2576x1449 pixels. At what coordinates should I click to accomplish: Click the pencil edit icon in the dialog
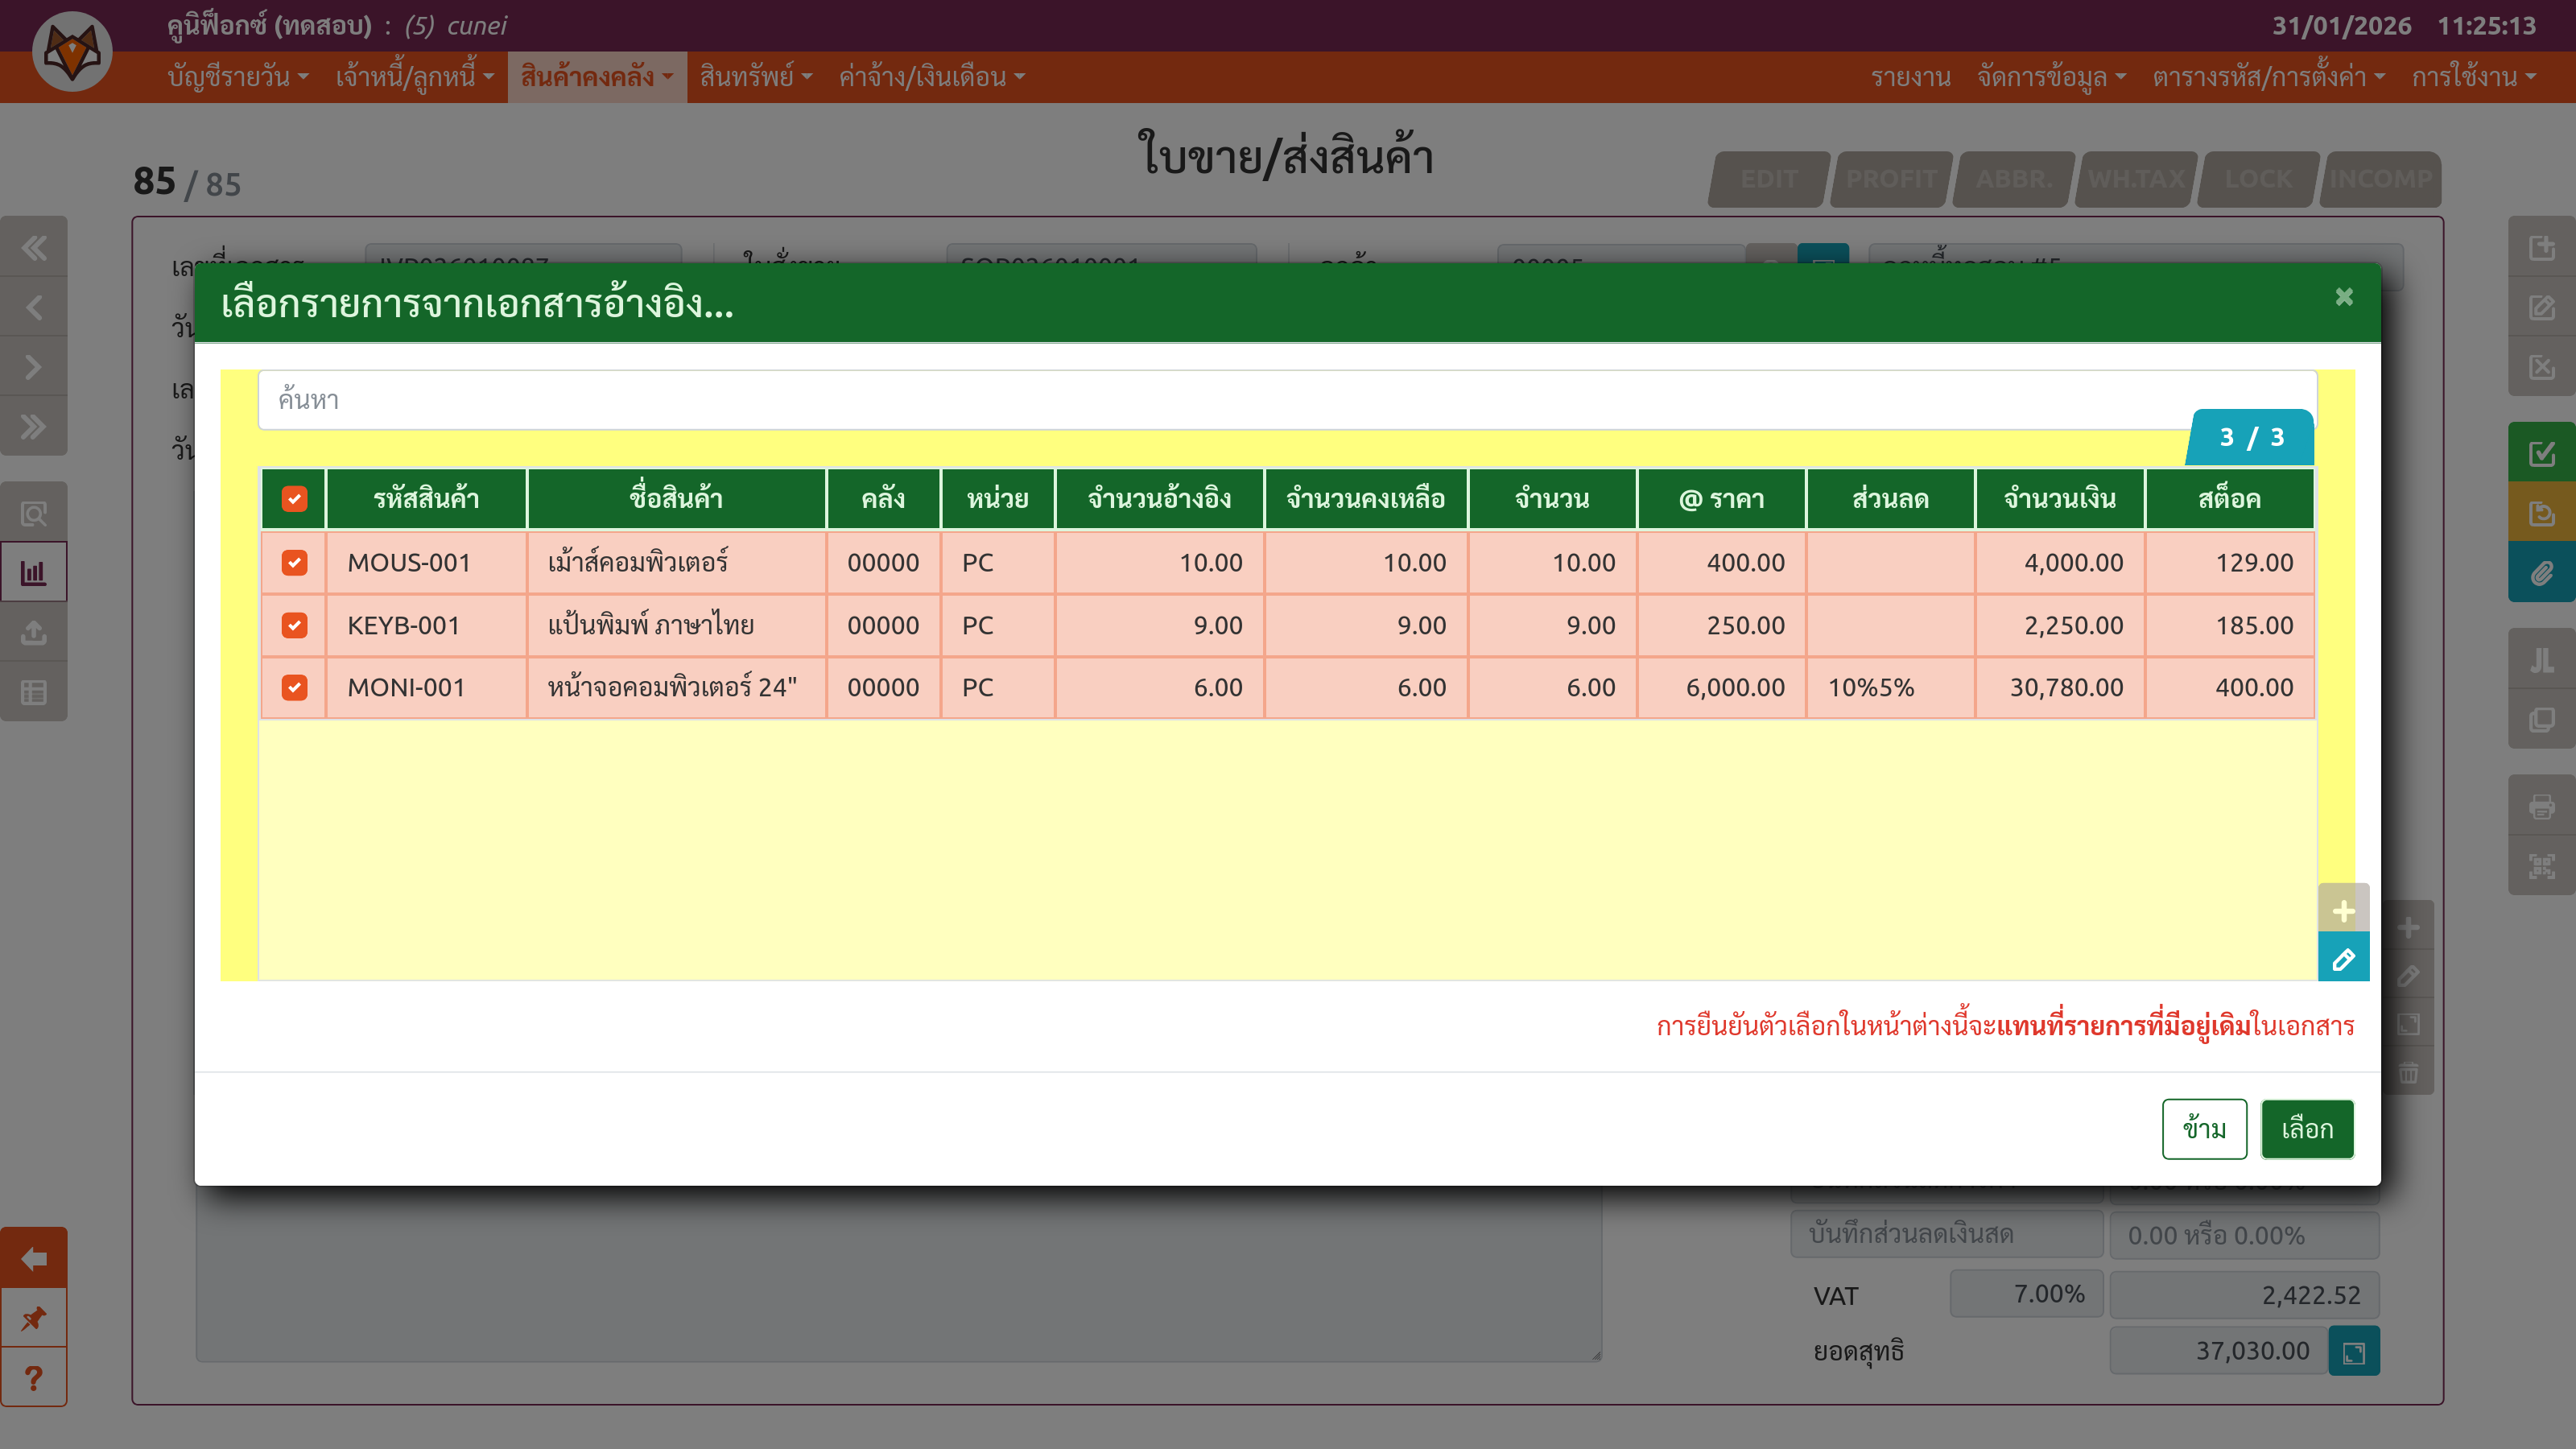pyautogui.click(x=2342, y=960)
